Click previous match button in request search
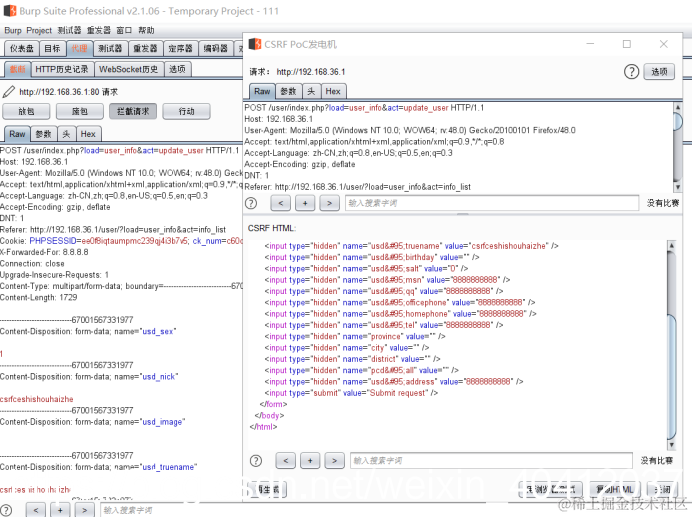 (x=281, y=203)
